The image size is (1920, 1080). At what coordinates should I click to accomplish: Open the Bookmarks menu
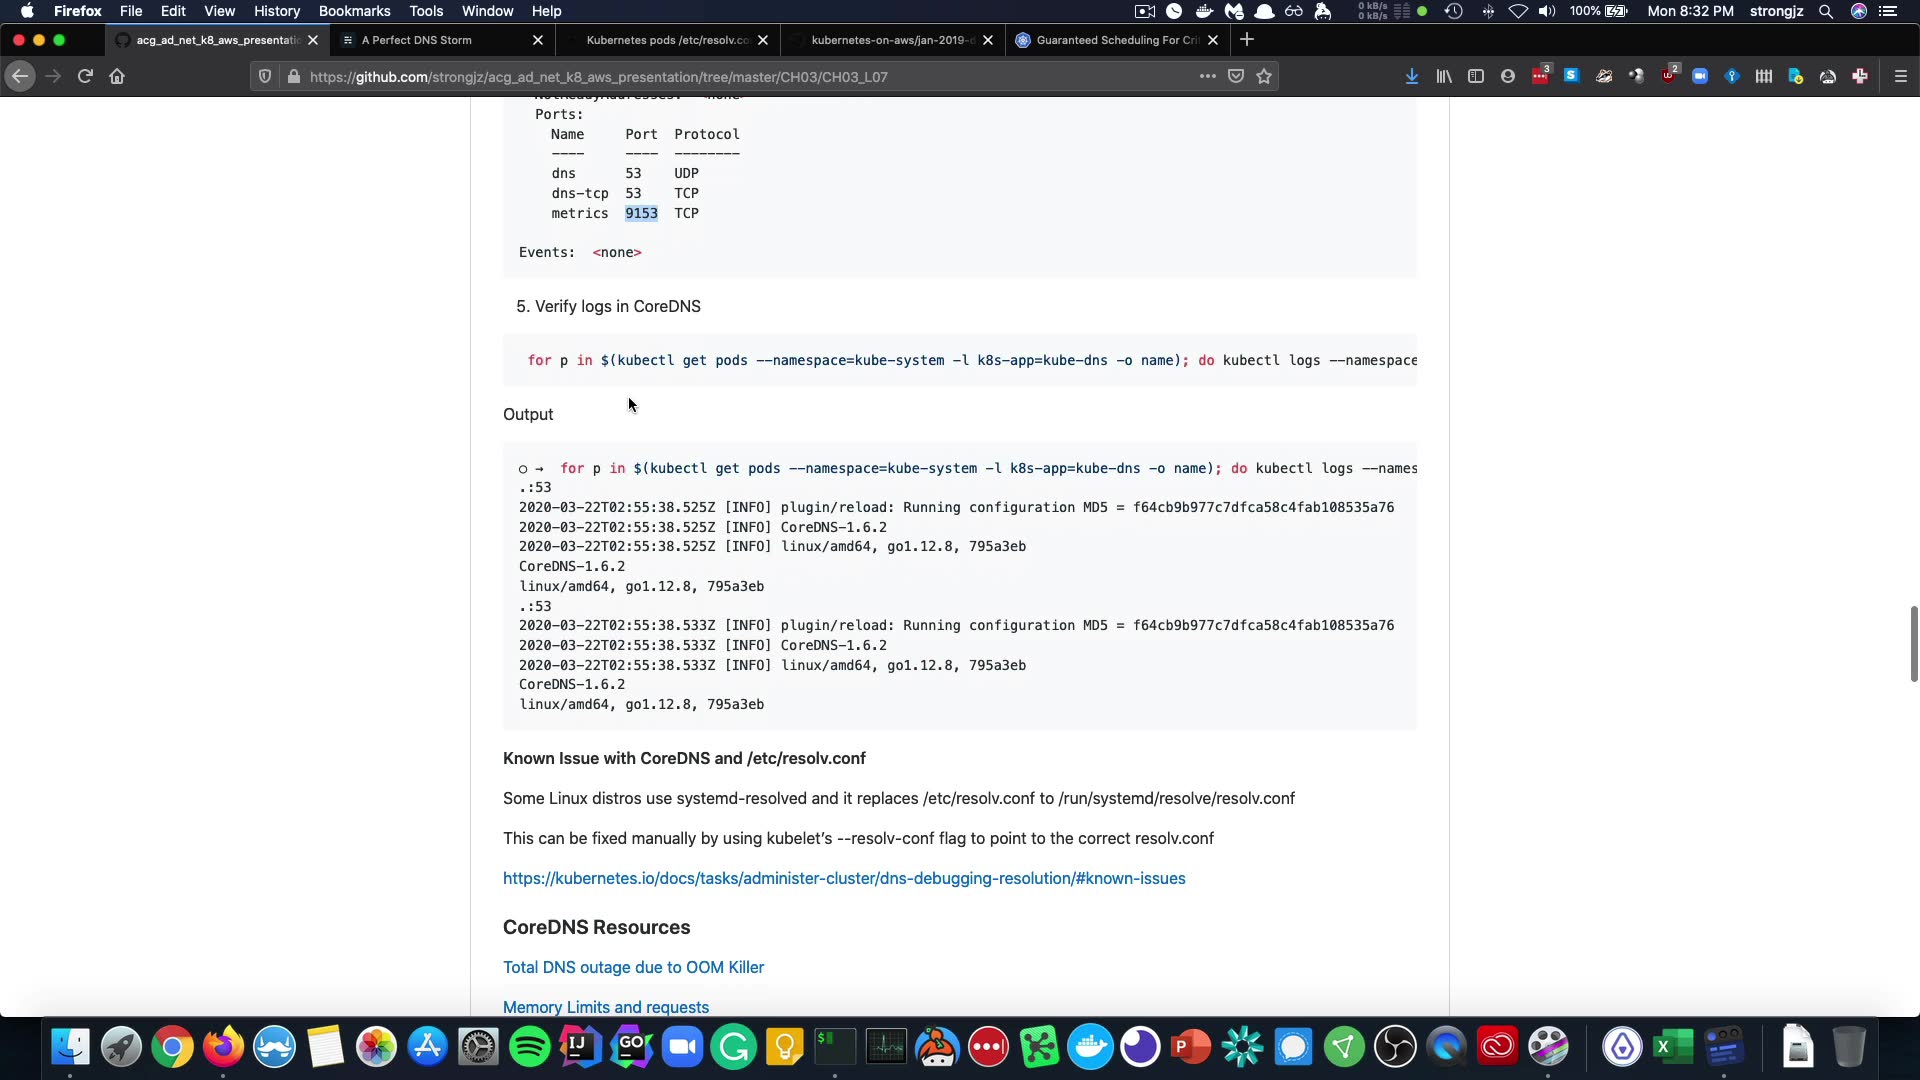click(354, 11)
